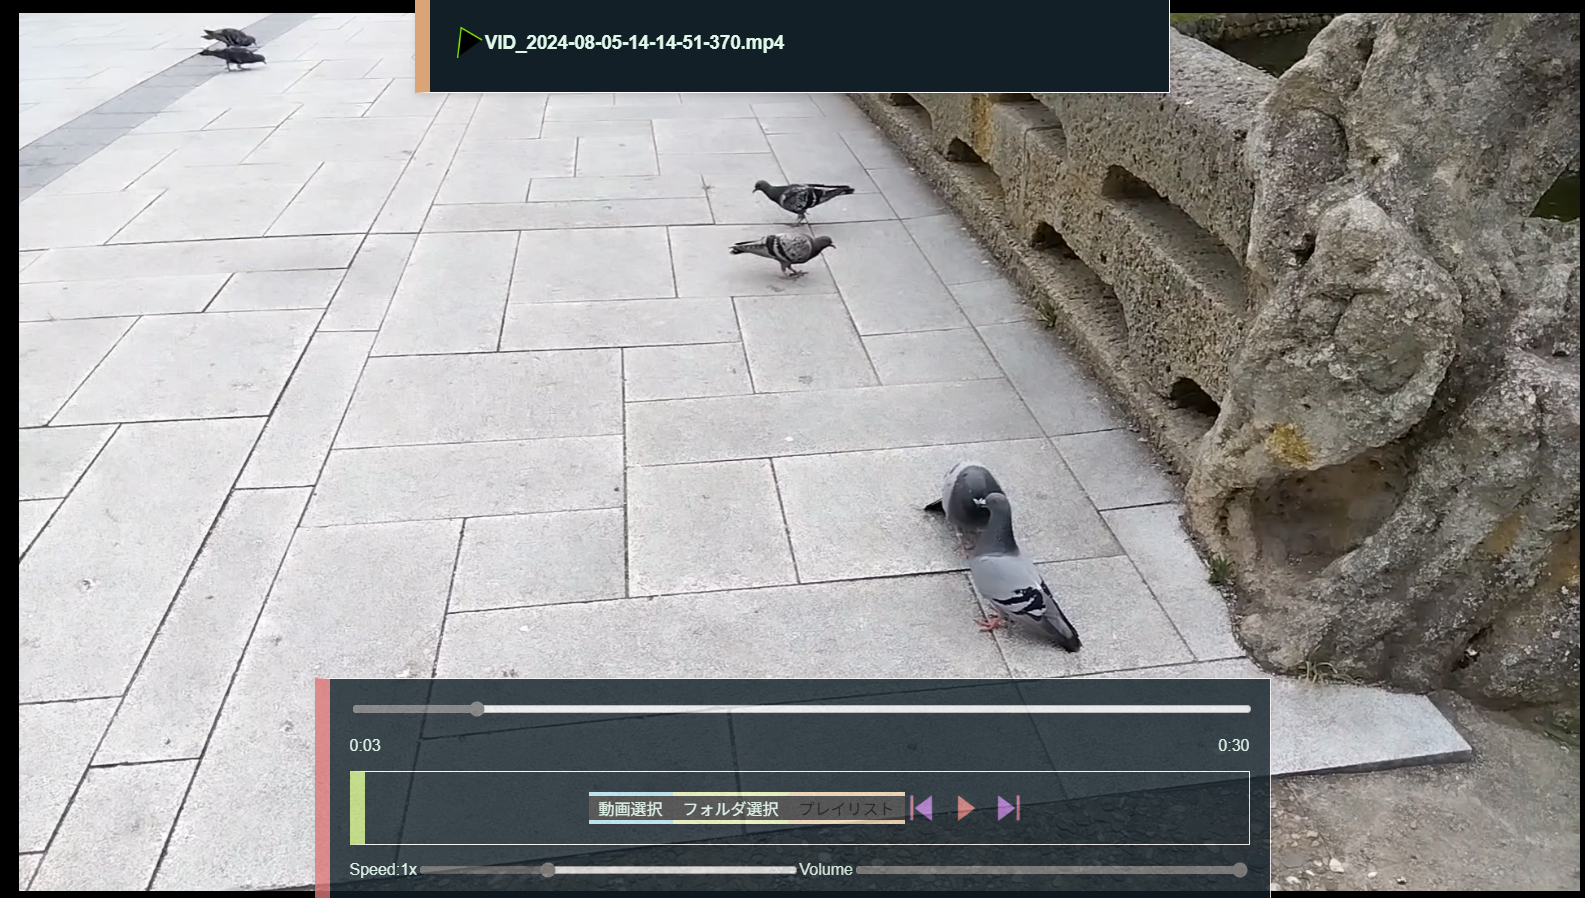
Task: Click the playback speed slider handle
Action: click(x=548, y=870)
